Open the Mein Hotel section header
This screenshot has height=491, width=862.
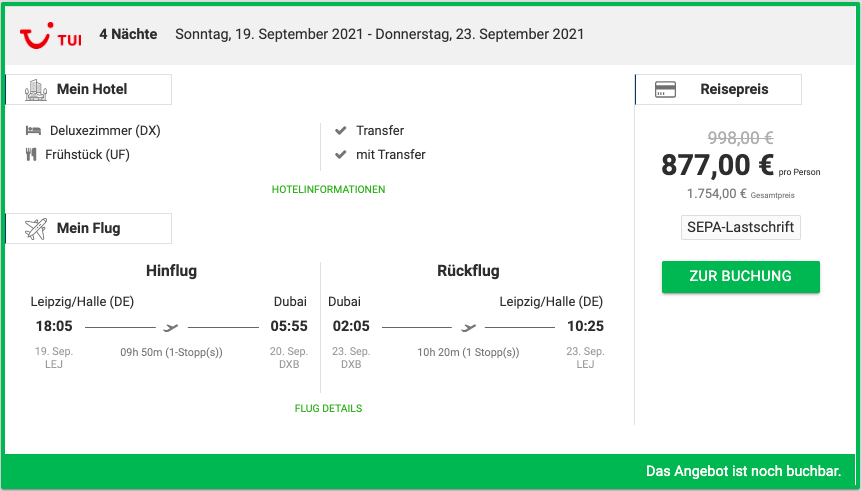click(89, 90)
